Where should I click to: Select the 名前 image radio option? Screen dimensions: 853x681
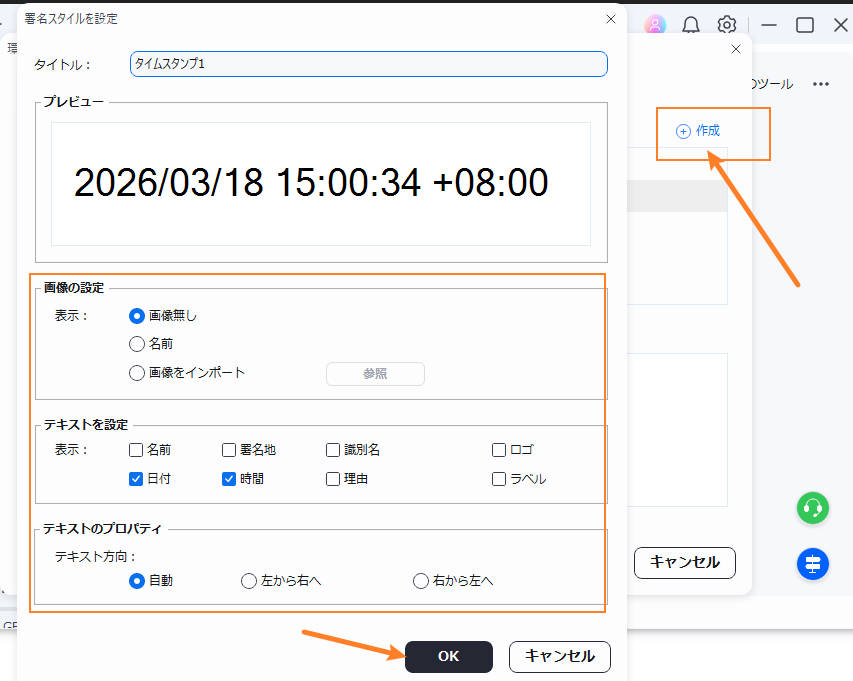(x=137, y=344)
